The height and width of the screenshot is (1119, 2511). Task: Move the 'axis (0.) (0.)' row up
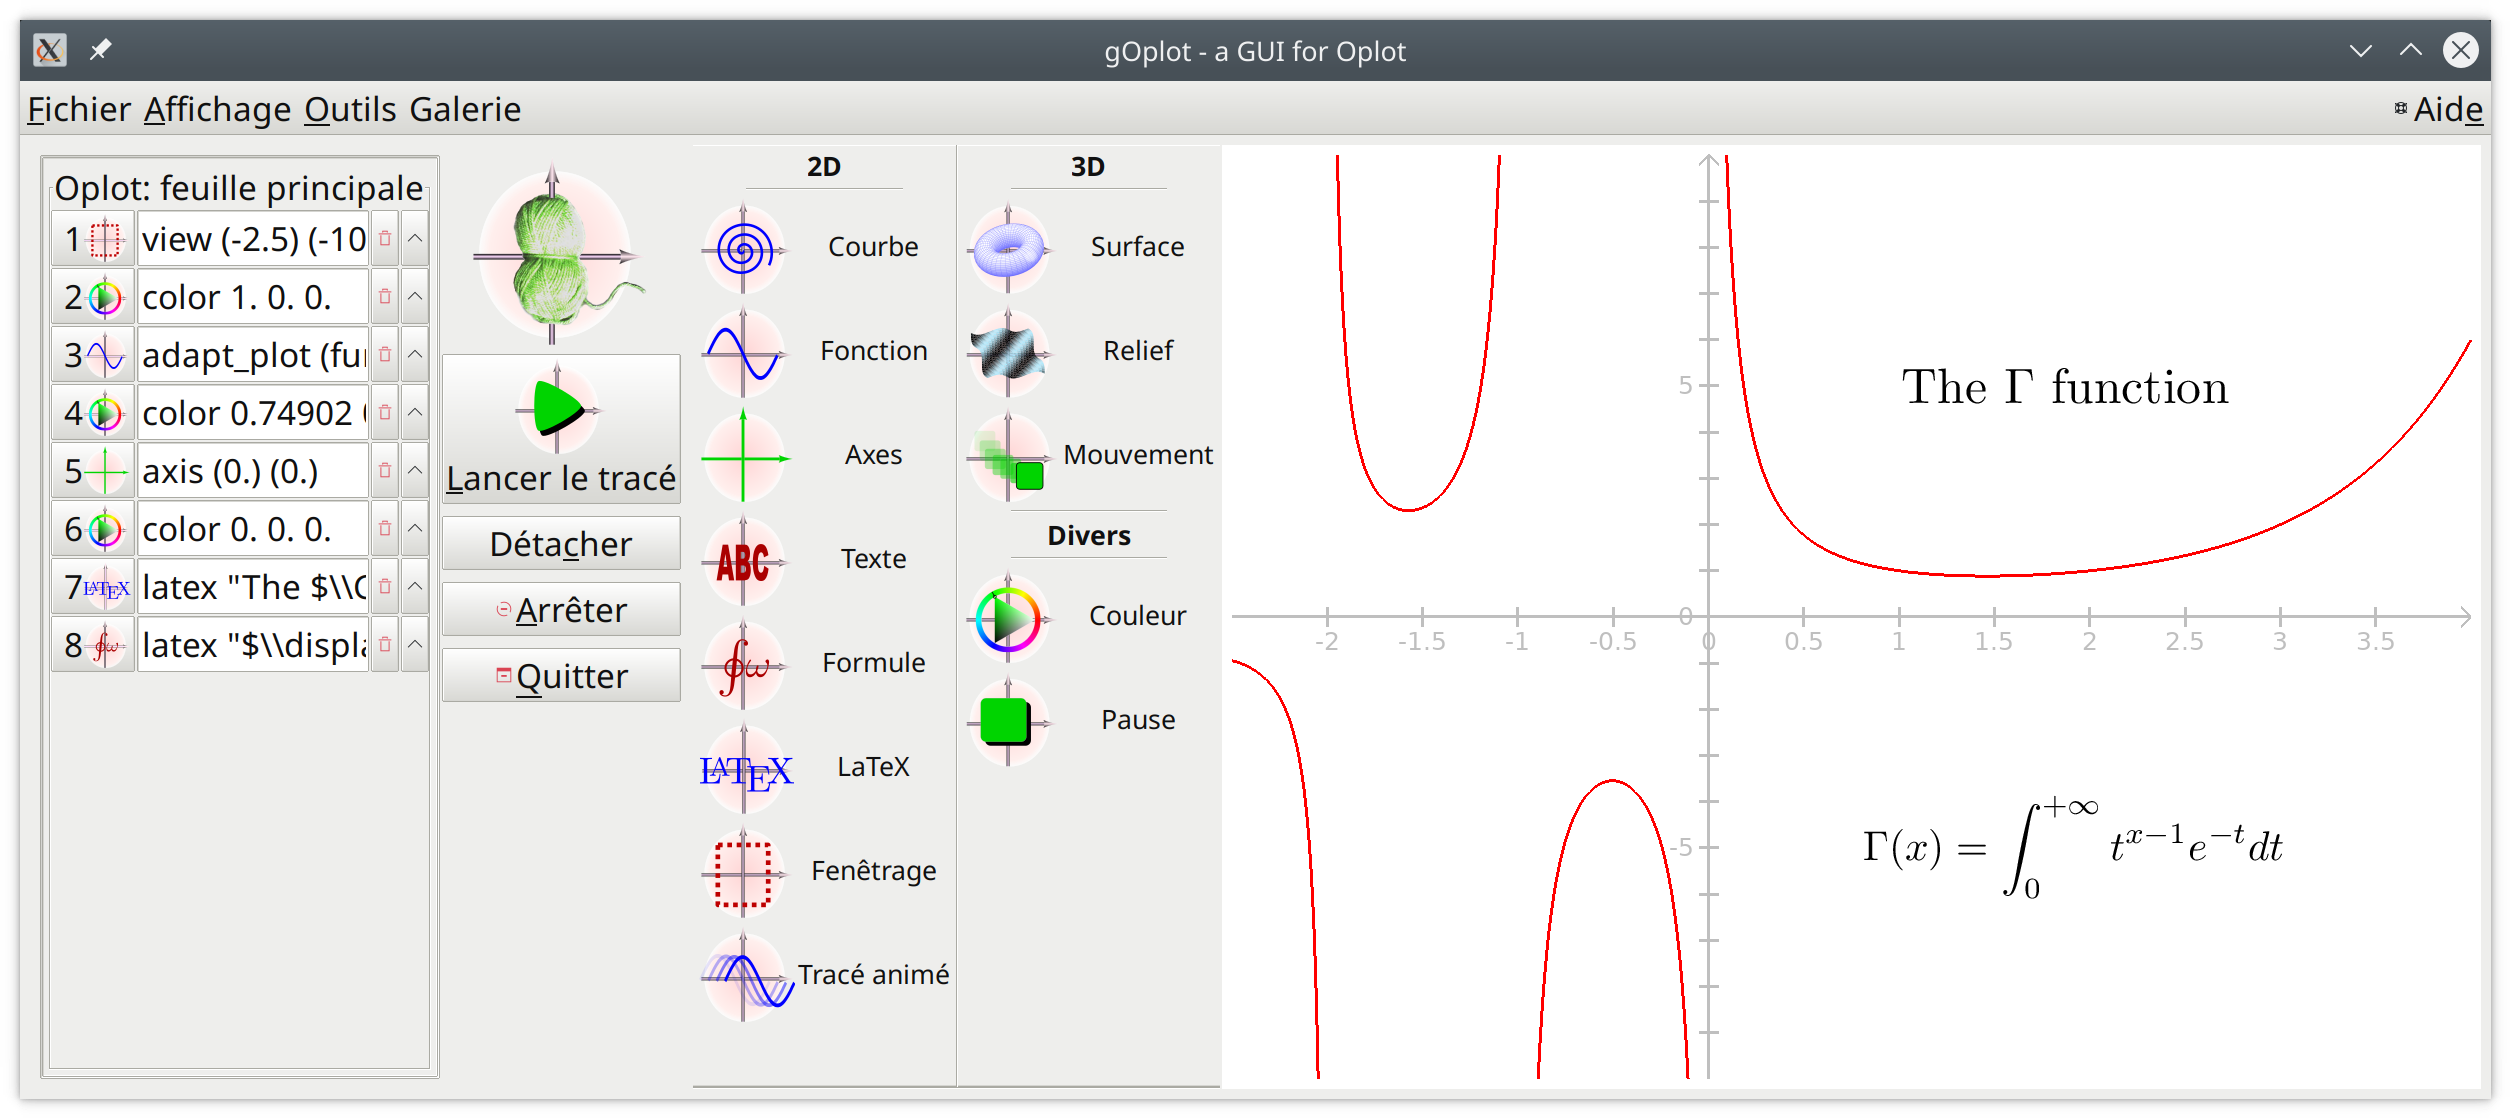pyautogui.click(x=415, y=470)
